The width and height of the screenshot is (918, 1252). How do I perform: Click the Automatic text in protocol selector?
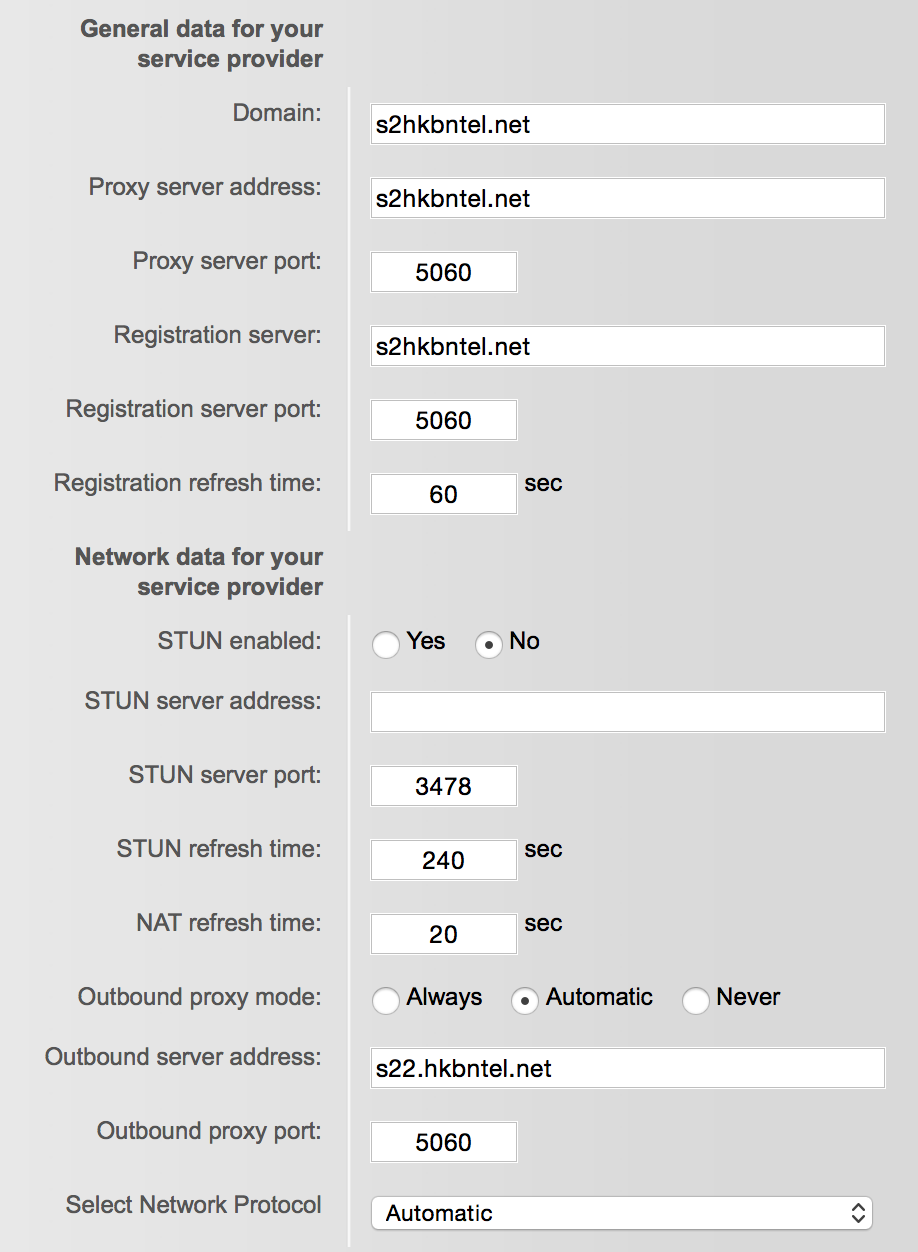(439, 1213)
